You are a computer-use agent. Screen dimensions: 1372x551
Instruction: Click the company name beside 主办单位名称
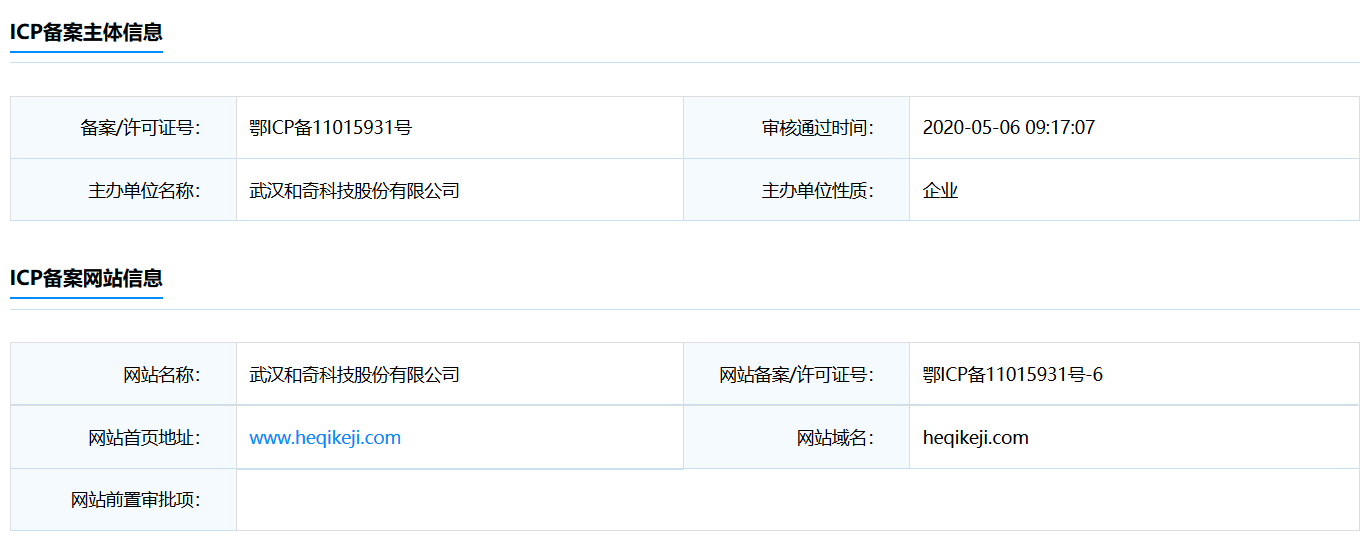click(x=354, y=190)
